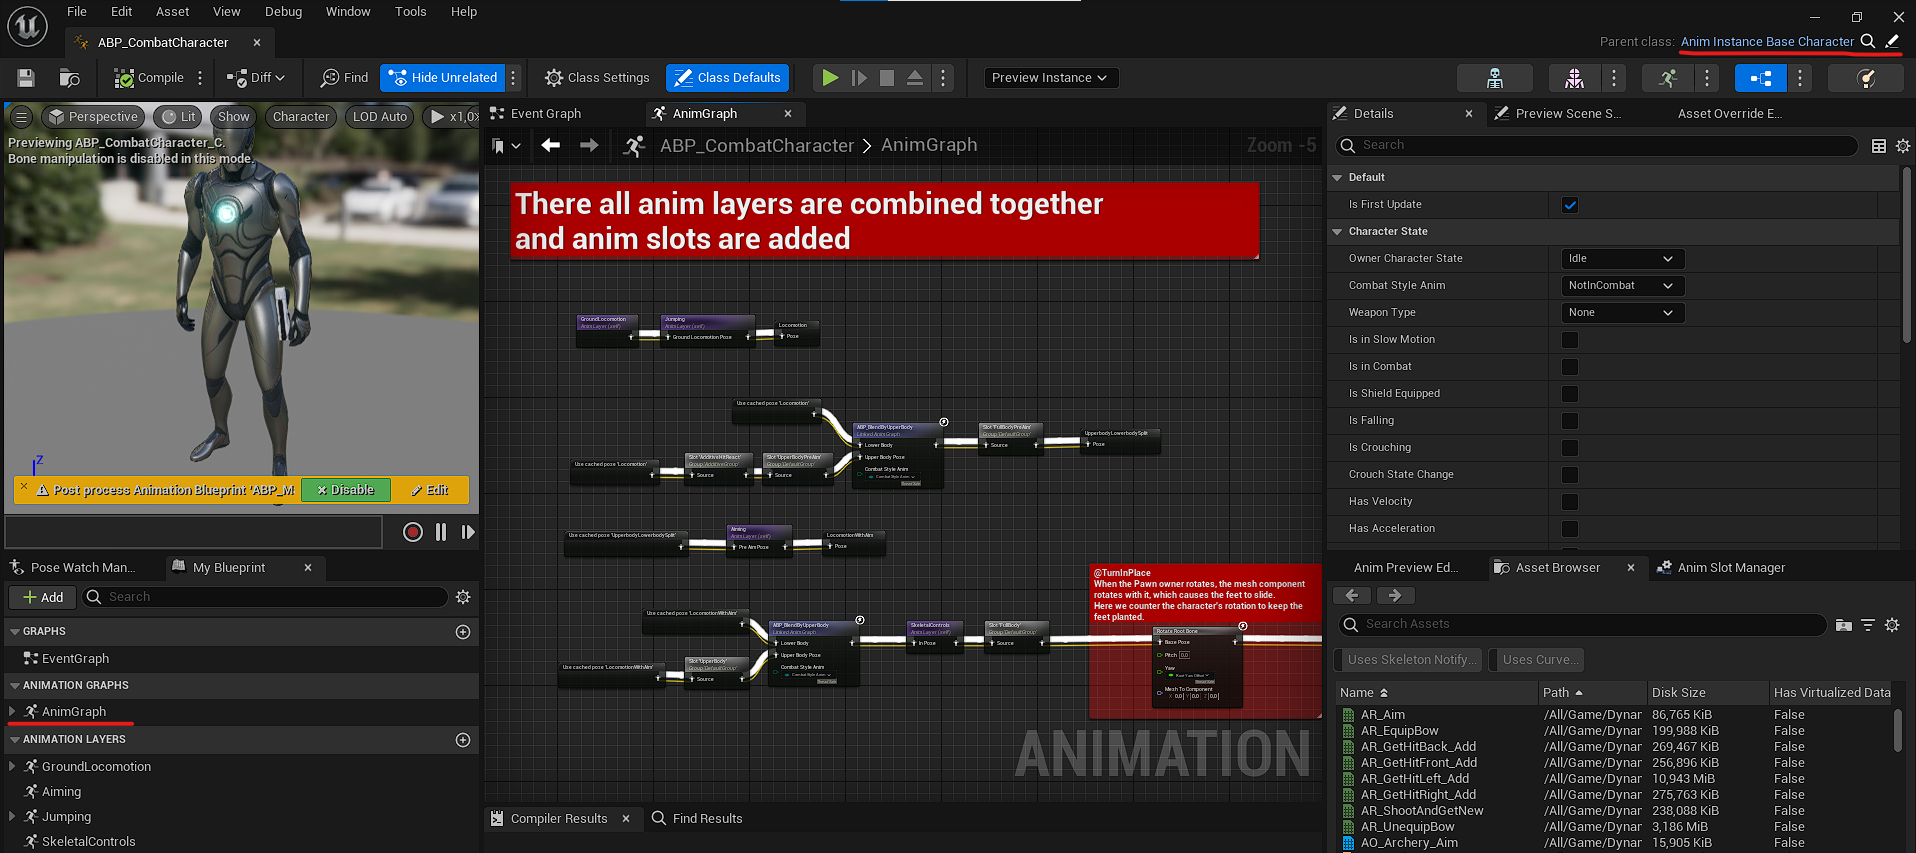Image resolution: width=1916 pixels, height=853 pixels.
Task: Check the Is Crouching checkbox
Action: point(1570,448)
